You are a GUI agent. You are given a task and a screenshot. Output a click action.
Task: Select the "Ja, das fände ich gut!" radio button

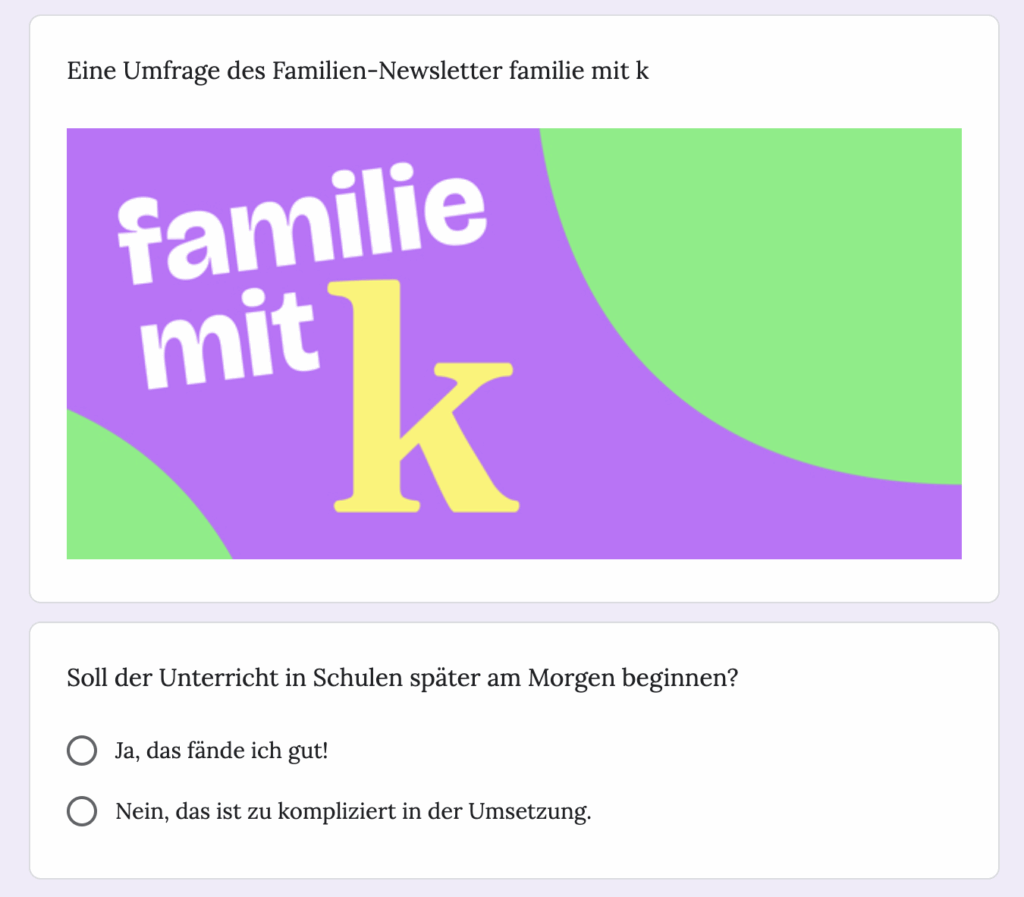point(81,751)
